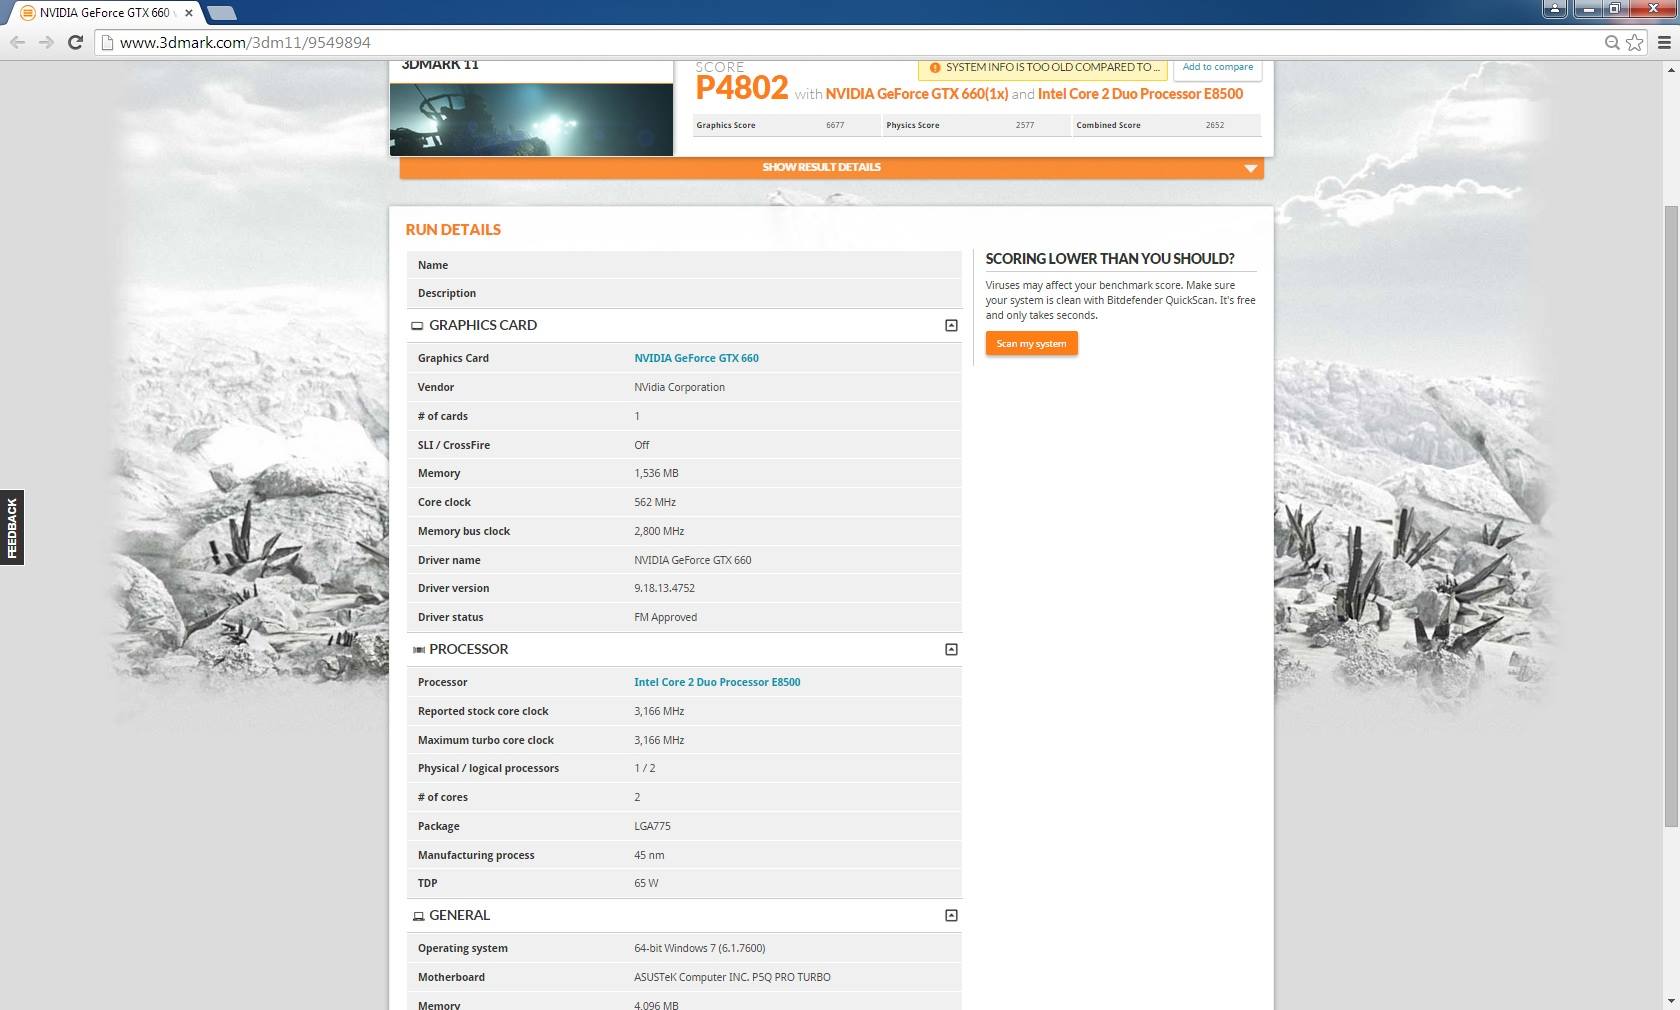Click the Manufacturing process value 45 nm

pyautogui.click(x=649, y=855)
